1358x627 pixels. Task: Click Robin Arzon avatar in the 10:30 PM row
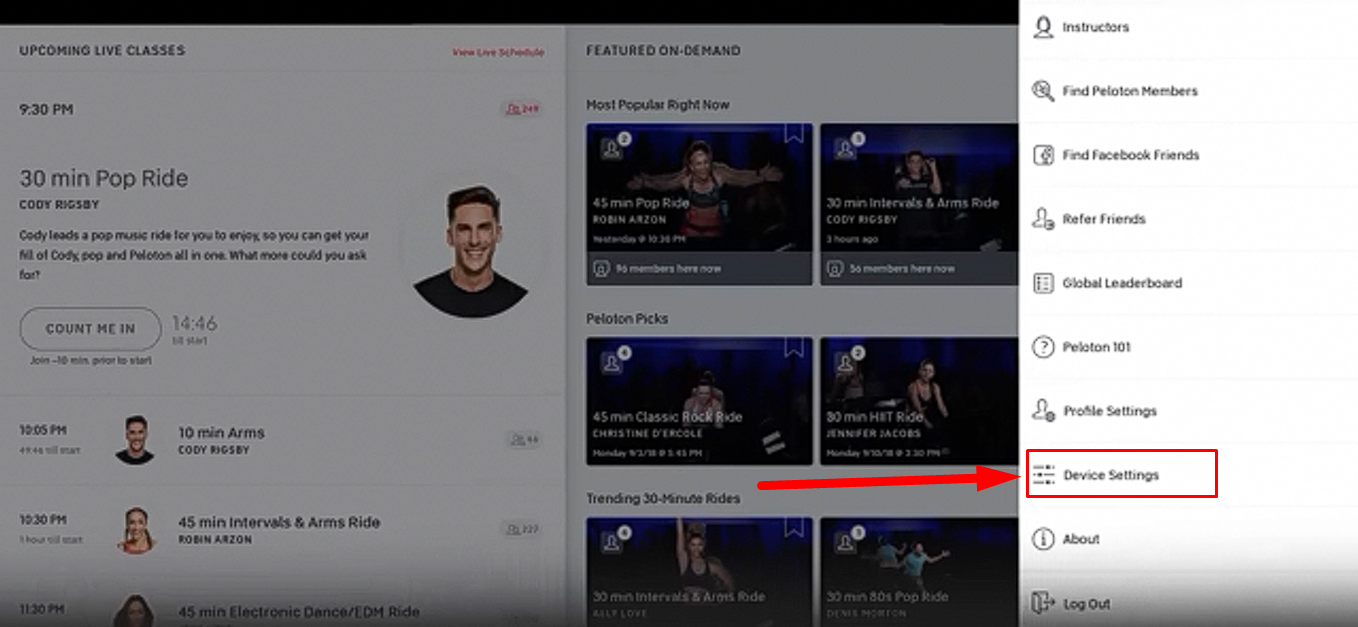point(136,530)
